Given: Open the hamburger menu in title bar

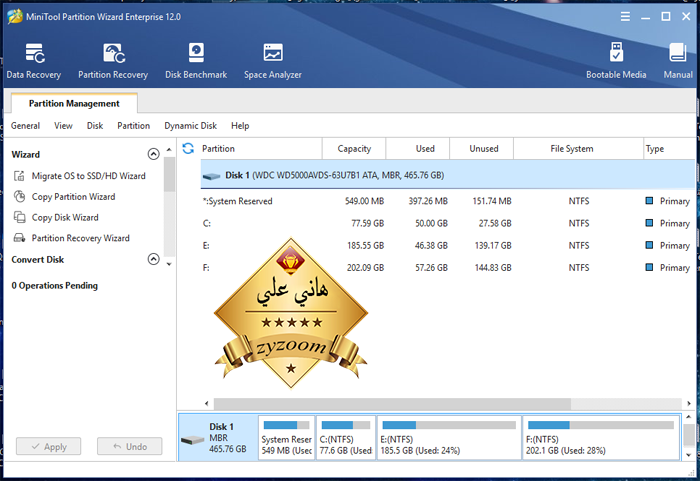Looking at the screenshot, I should pos(625,17).
